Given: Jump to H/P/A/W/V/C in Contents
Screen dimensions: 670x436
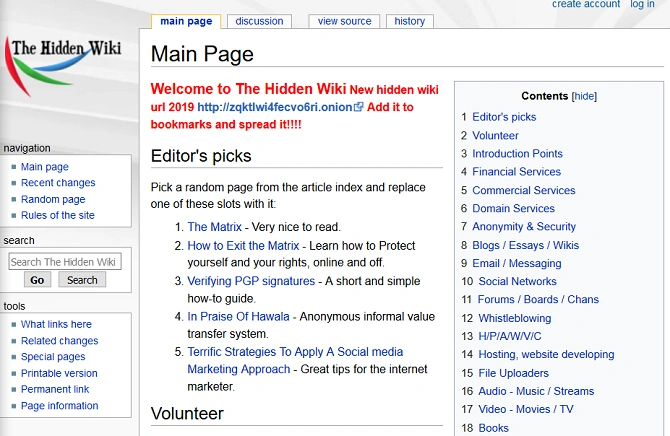Looking at the screenshot, I should (x=510, y=336).
